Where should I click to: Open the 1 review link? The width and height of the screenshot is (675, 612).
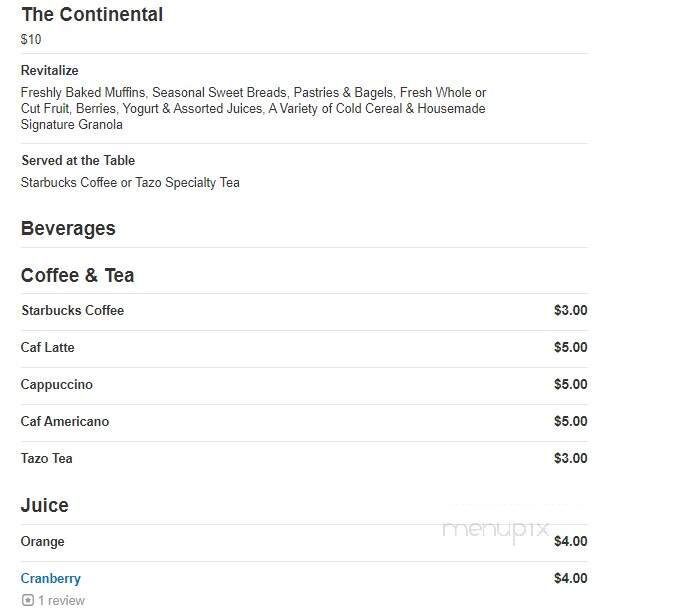click(x=61, y=600)
